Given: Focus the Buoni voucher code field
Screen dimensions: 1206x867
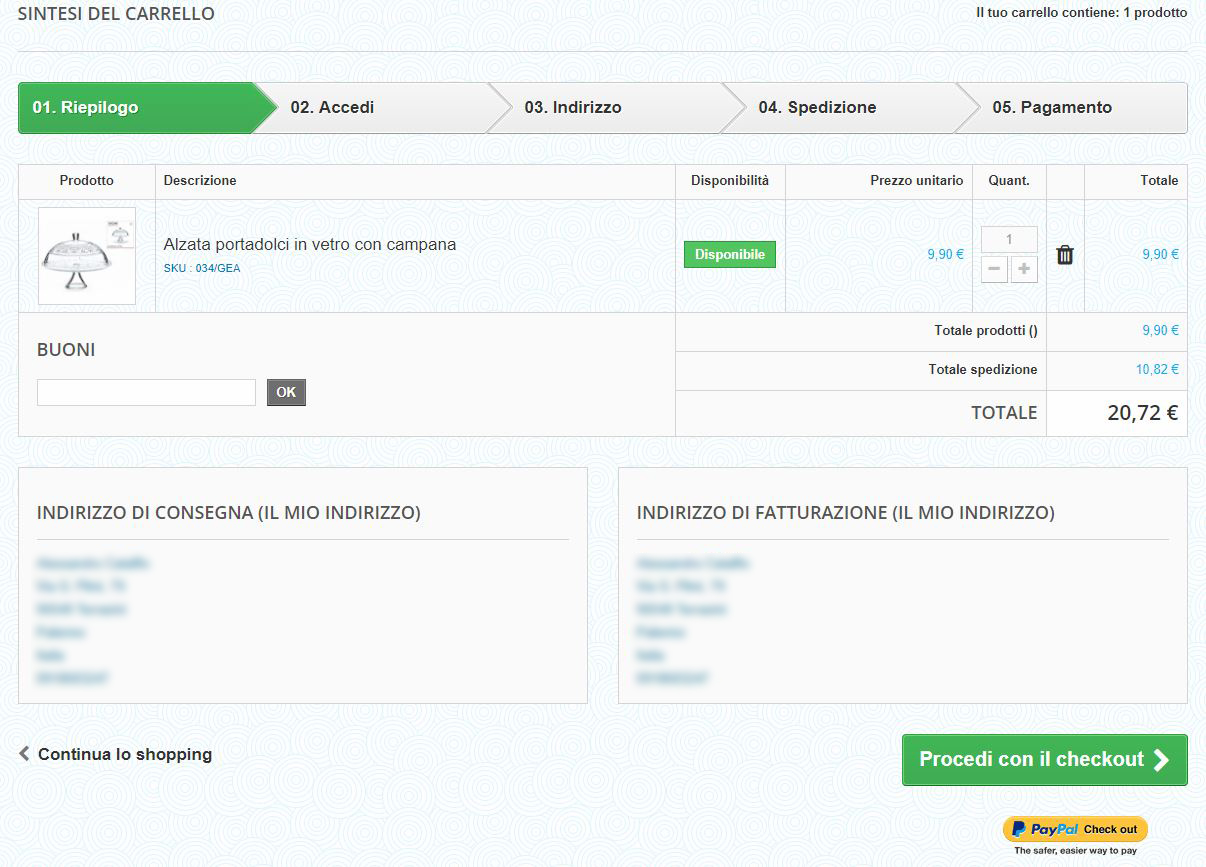Looking at the screenshot, I should pos(146,392).
